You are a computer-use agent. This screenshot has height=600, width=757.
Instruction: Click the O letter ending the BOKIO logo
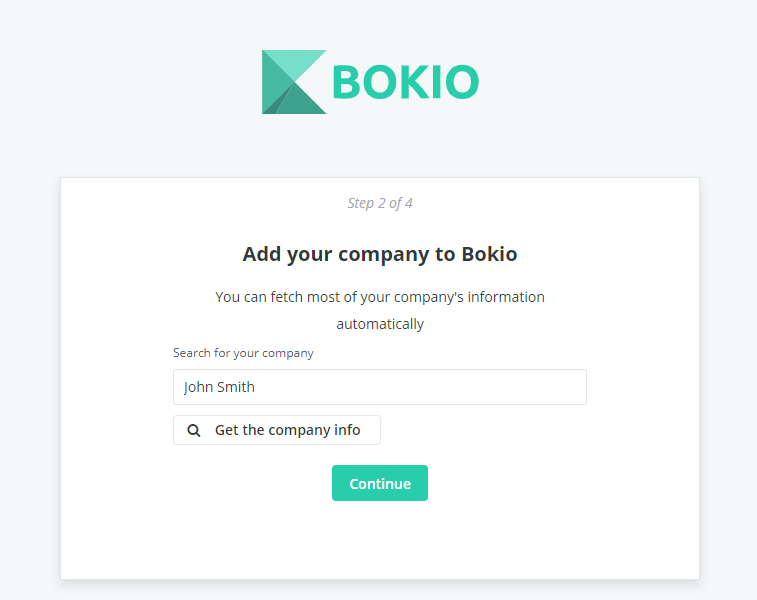coord(461,82)
